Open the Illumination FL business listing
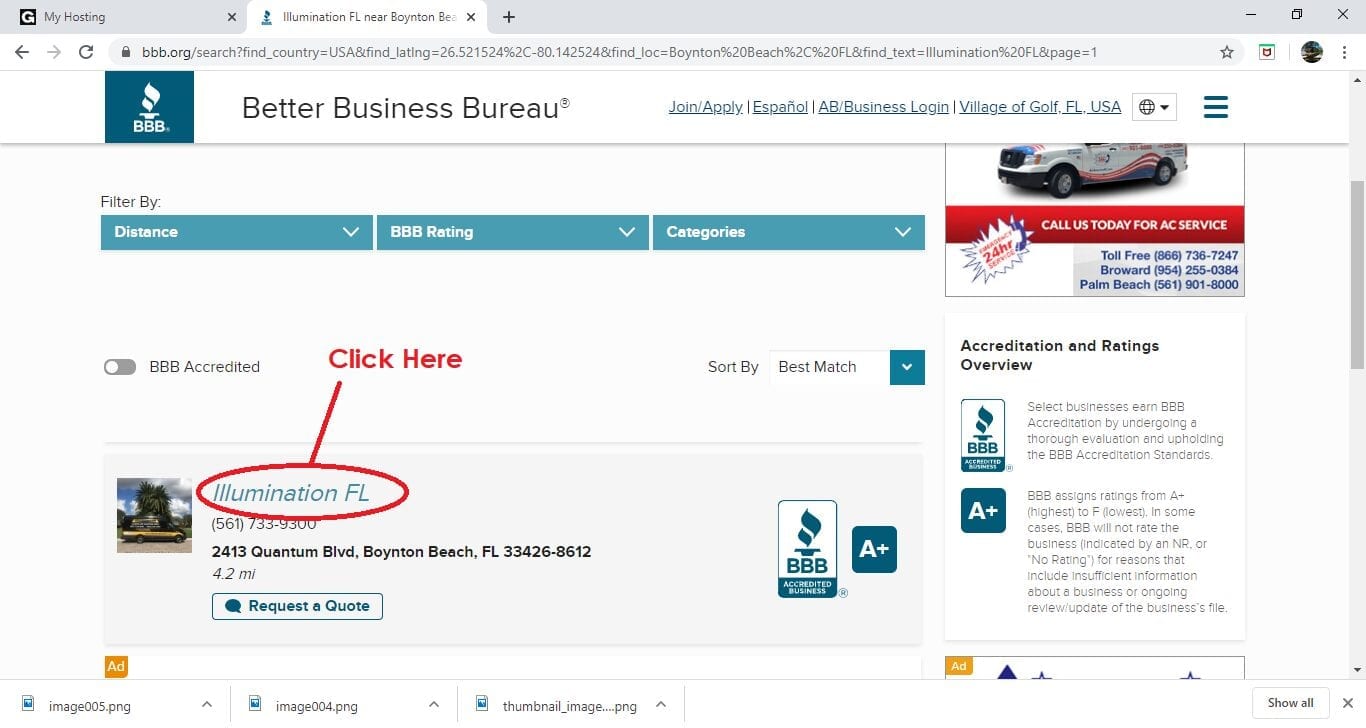This screenshot has height=728, width=1366. coord(290,493)
